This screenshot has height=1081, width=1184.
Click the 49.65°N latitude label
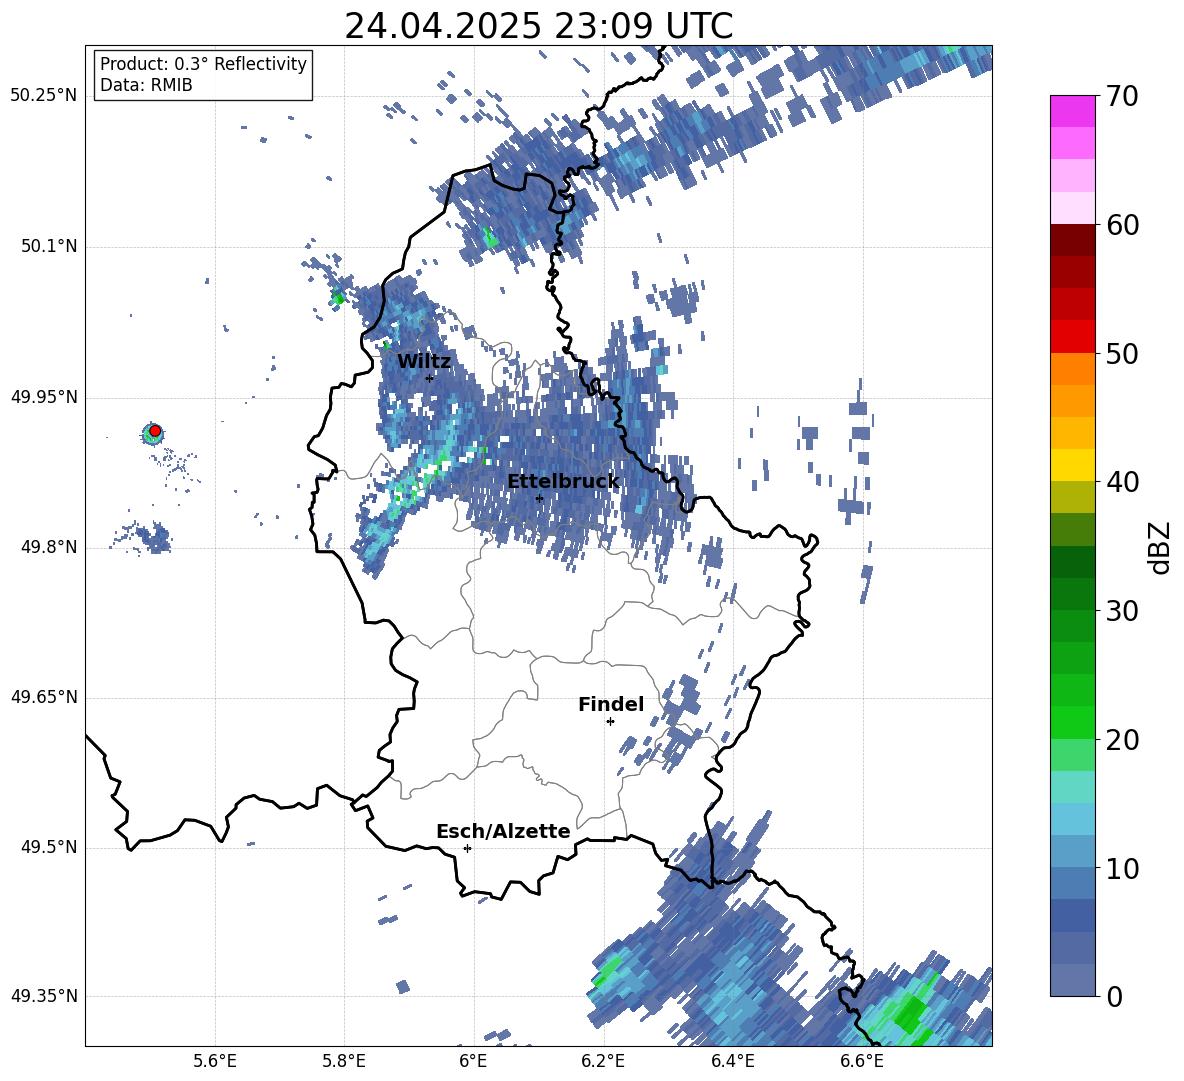coord(44,697)
